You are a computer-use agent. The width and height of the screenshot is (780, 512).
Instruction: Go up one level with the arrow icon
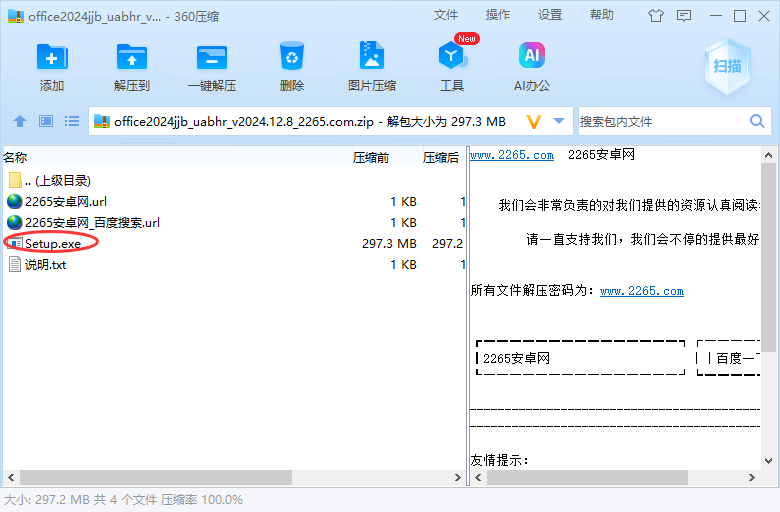(x=20, y=121)
